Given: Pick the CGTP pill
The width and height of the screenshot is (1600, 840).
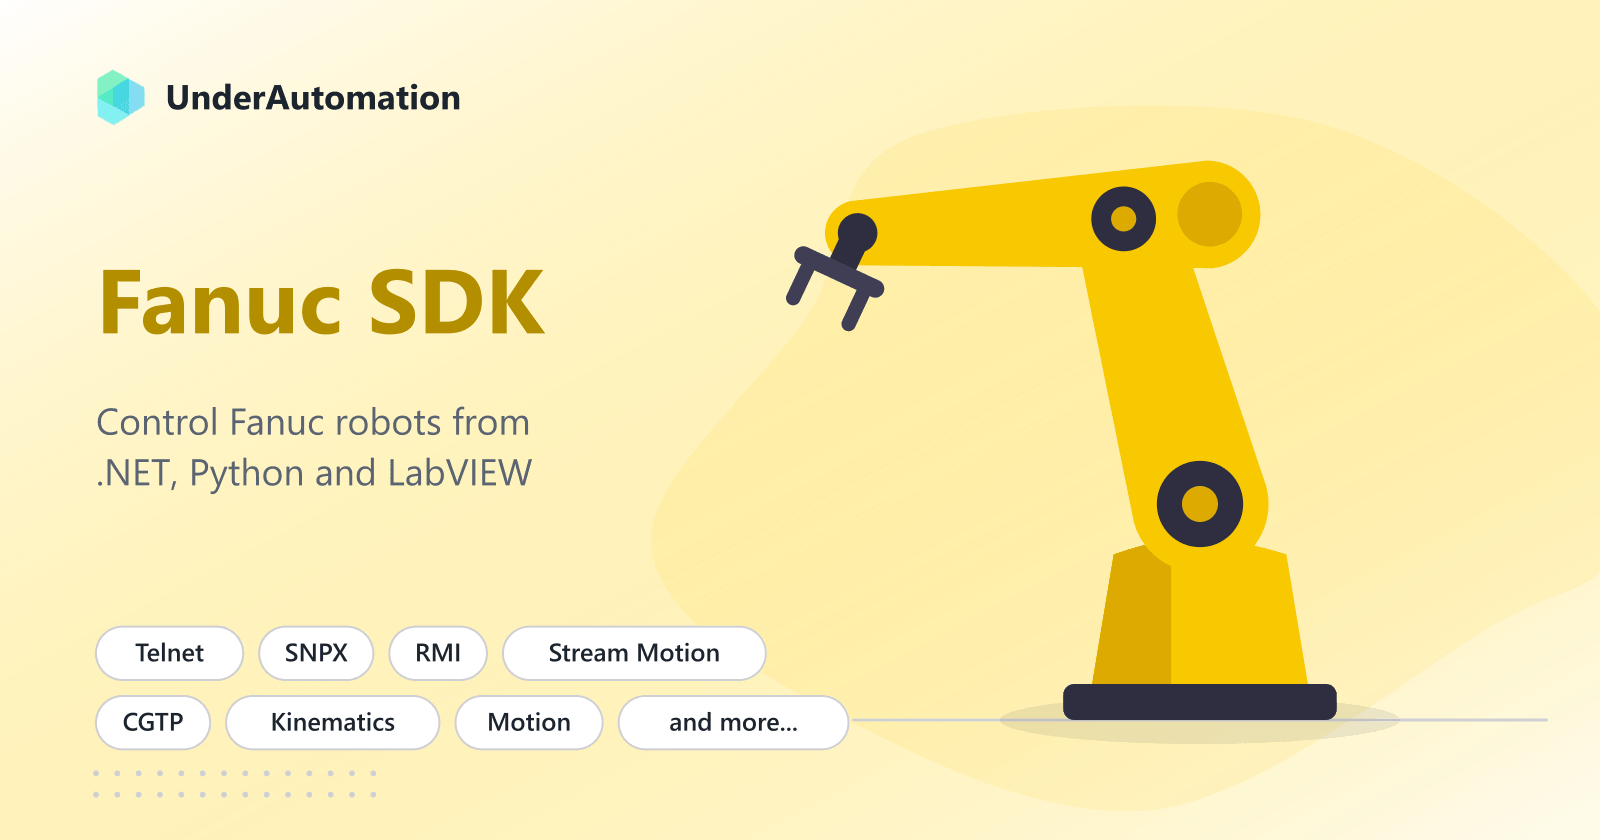Looking at the screenshot, I should coord(153,722).
